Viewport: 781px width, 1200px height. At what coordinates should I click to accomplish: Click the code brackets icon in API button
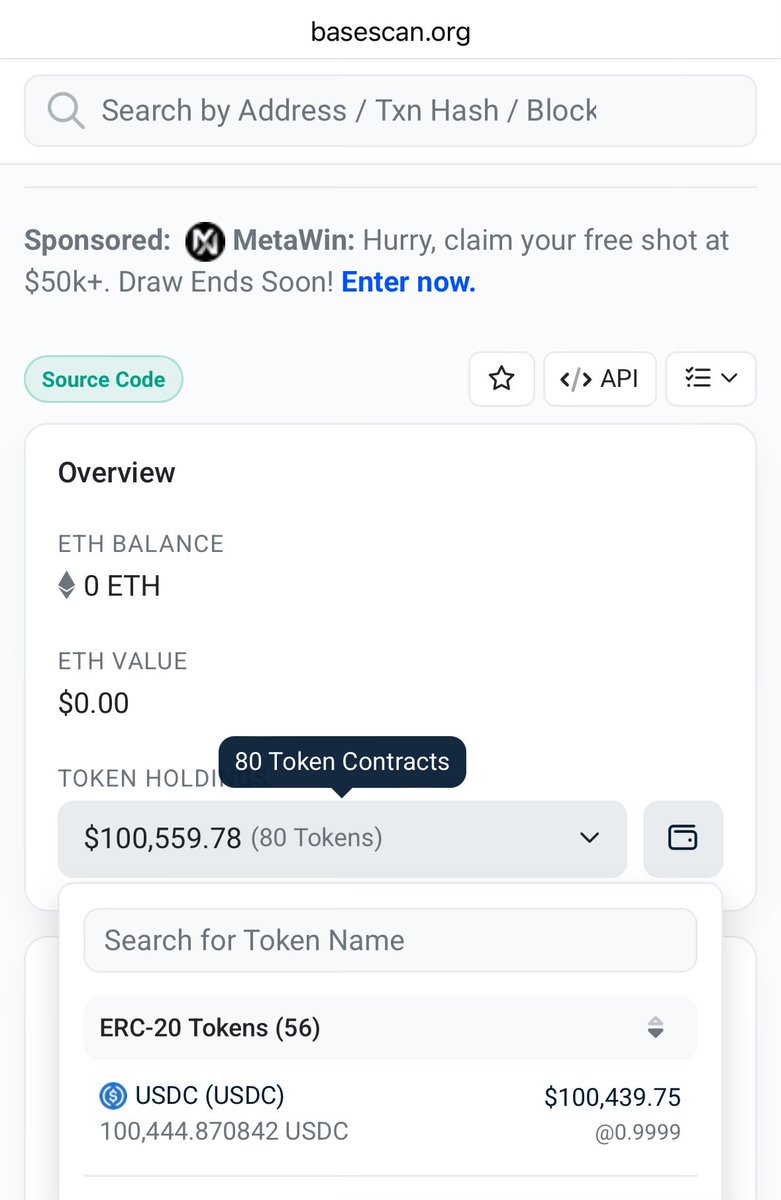(575, 379)
